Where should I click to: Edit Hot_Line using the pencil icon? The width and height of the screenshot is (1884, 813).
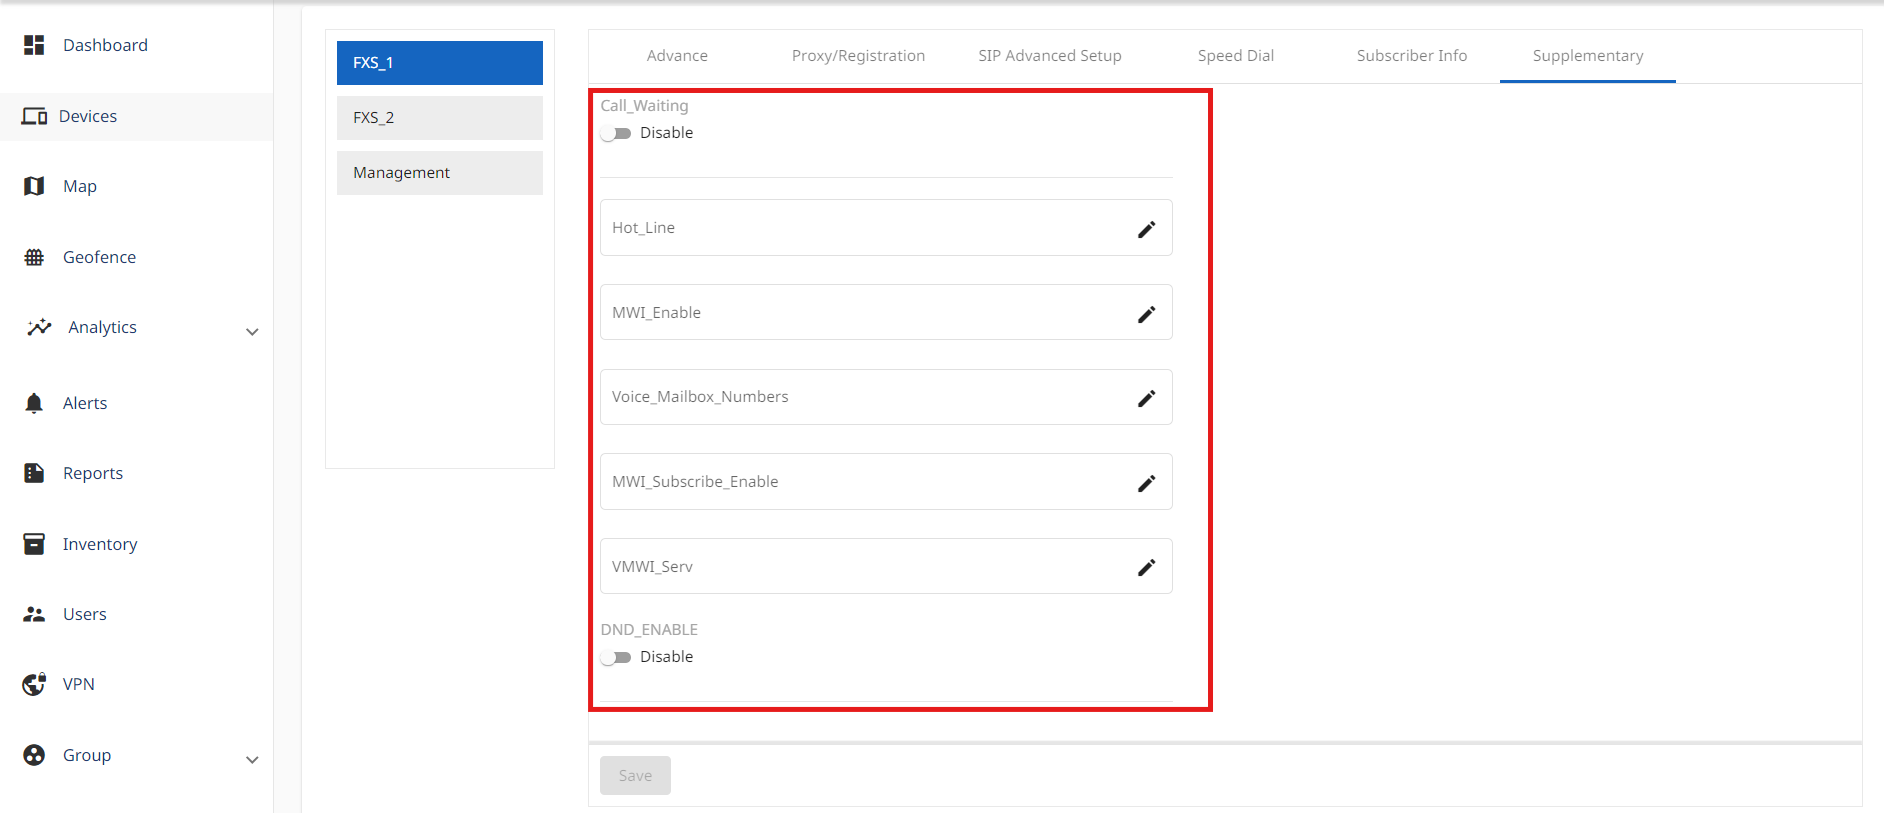(1146, 229)
